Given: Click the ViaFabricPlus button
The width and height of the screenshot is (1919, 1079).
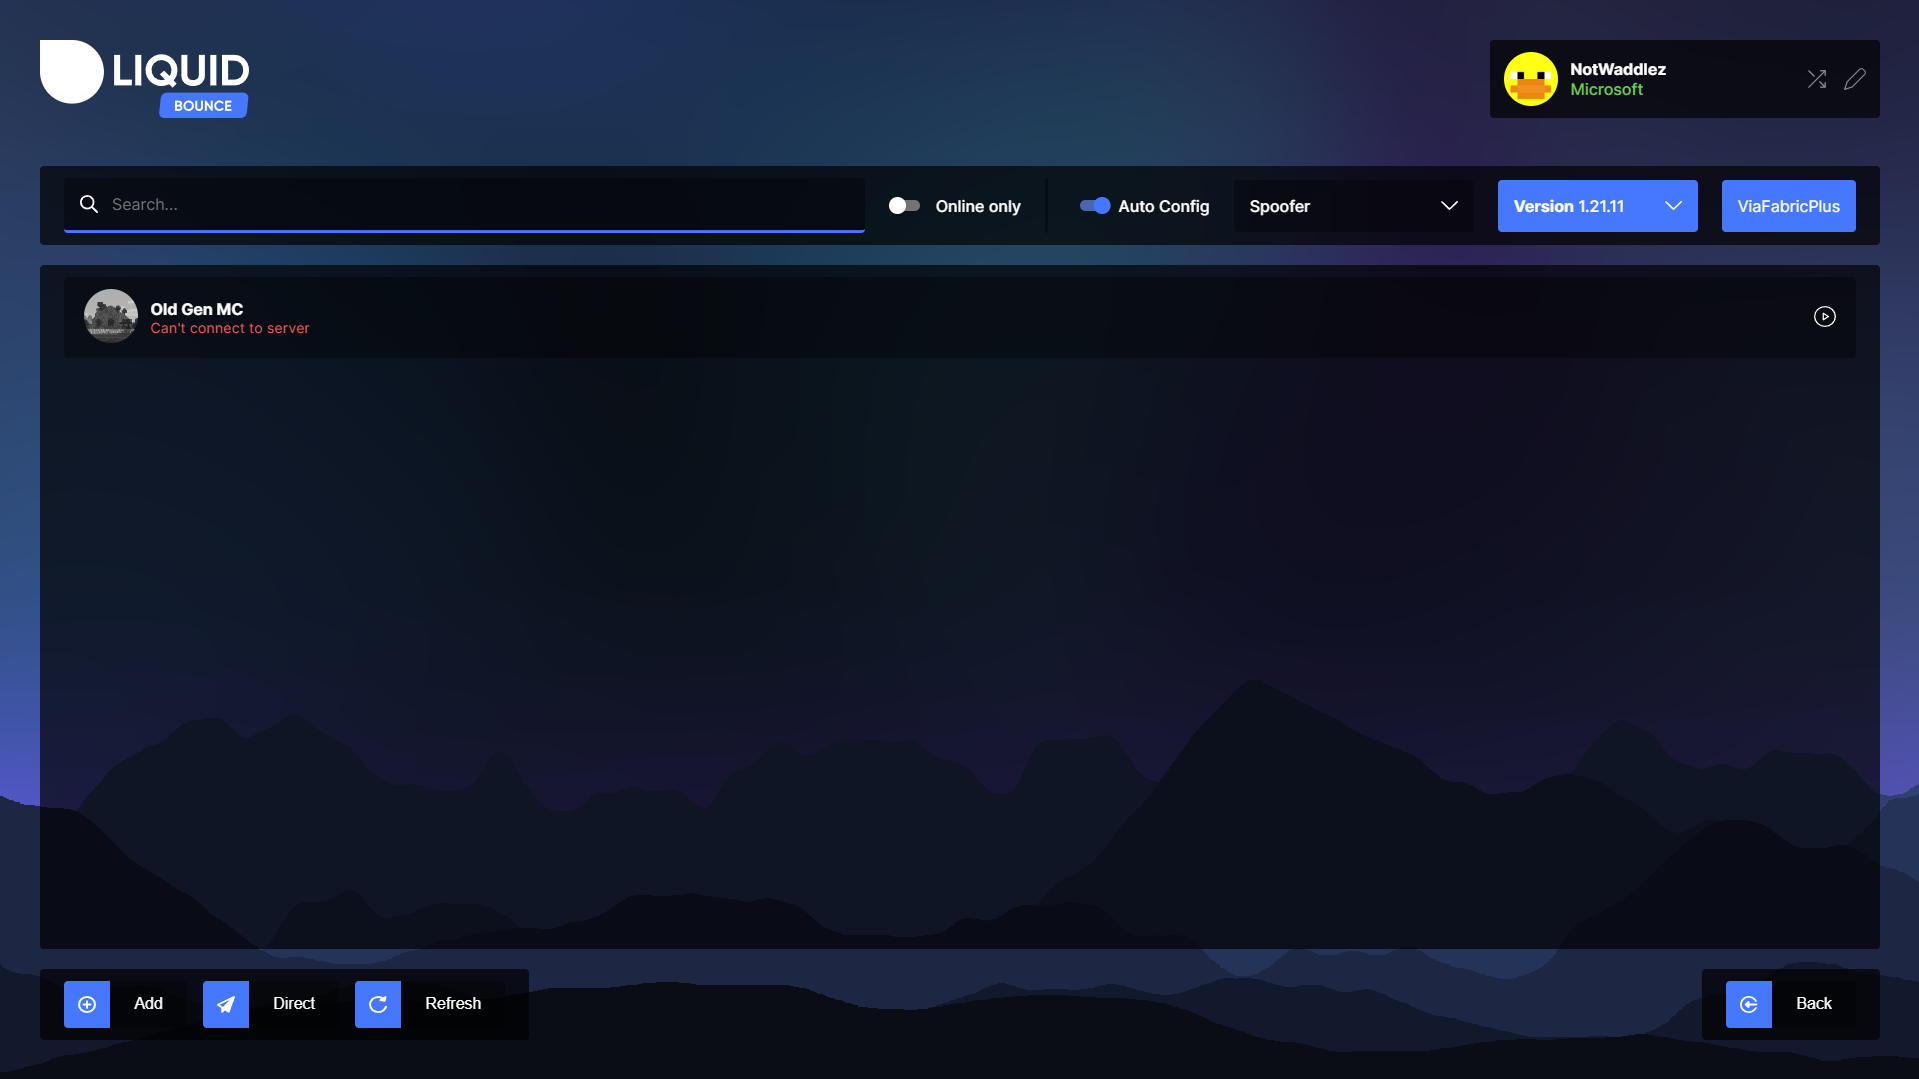Looking at the screenshot, I should pyautogui.click(x=1788, y=205).
